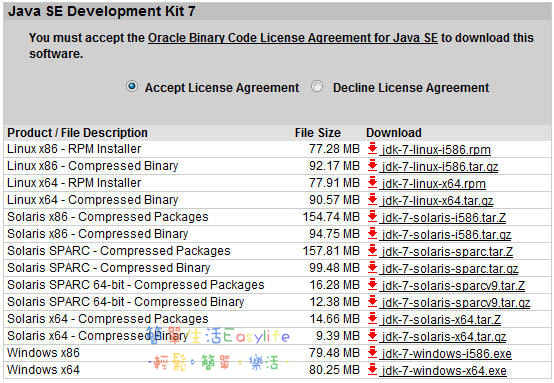Click Solaris SPARC 64-bit - Compressed Packages description
Screen dimensions: 554x383
click(136, 285)
